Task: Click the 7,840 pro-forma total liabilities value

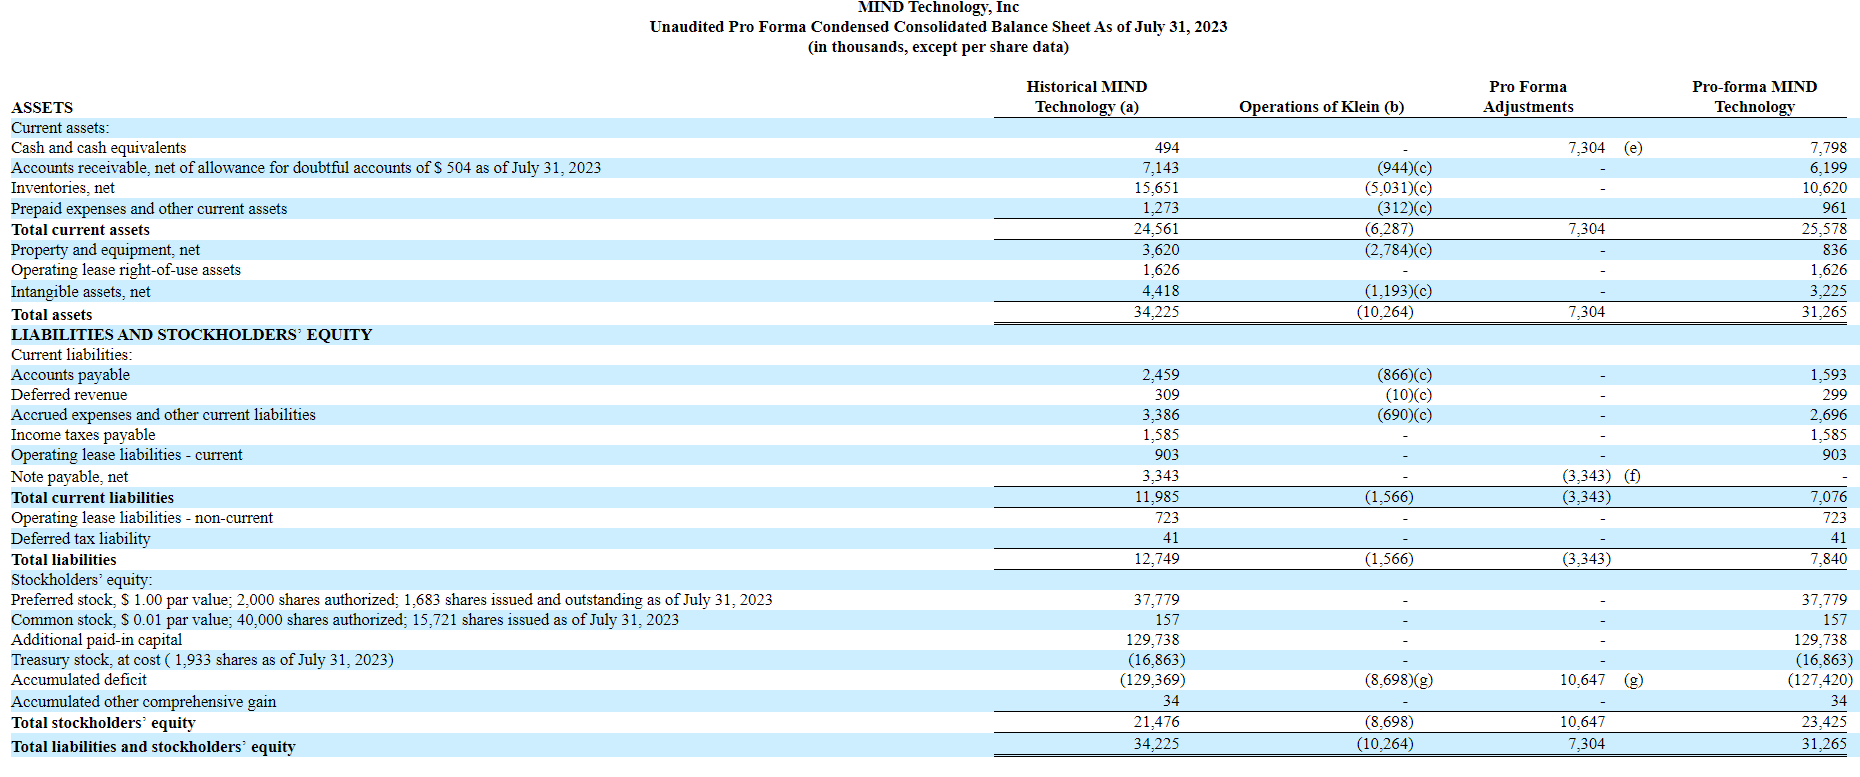Action: tap(1828, 559)
